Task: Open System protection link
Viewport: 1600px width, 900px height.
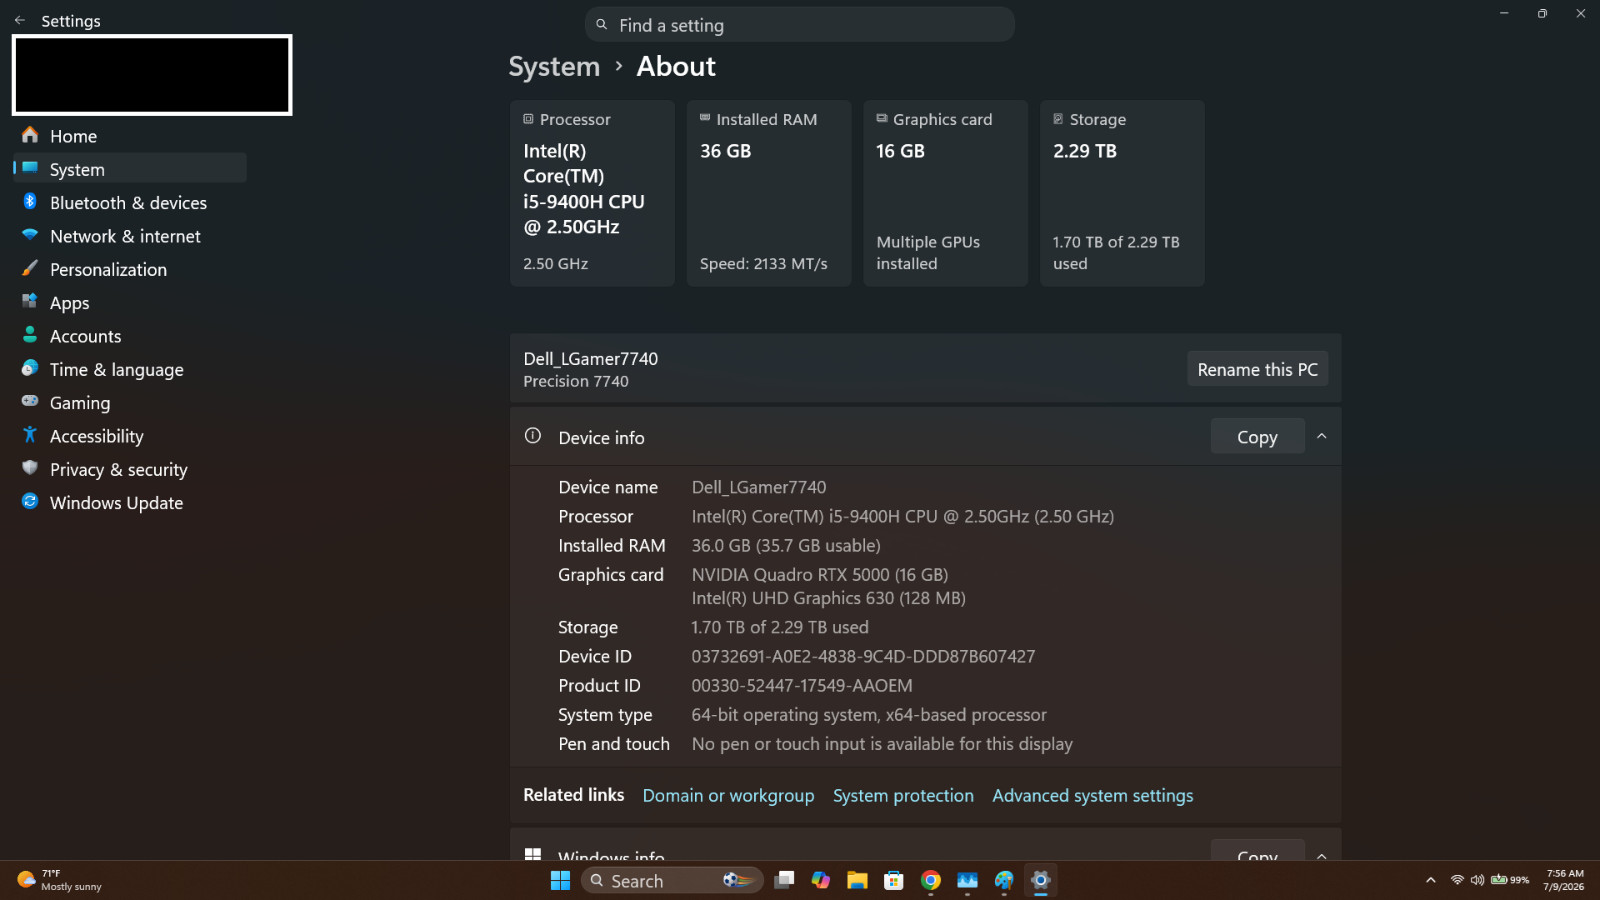Action: click(x=903, y=796)
